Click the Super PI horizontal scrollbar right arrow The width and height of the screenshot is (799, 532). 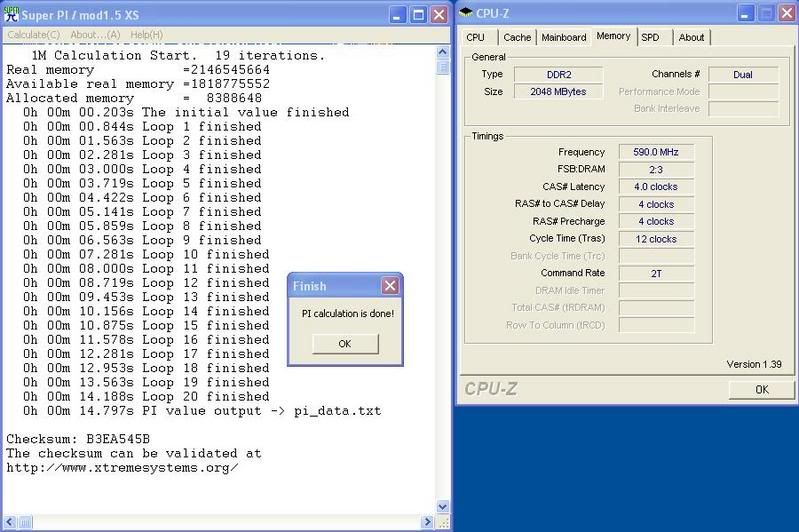[428, 522]
